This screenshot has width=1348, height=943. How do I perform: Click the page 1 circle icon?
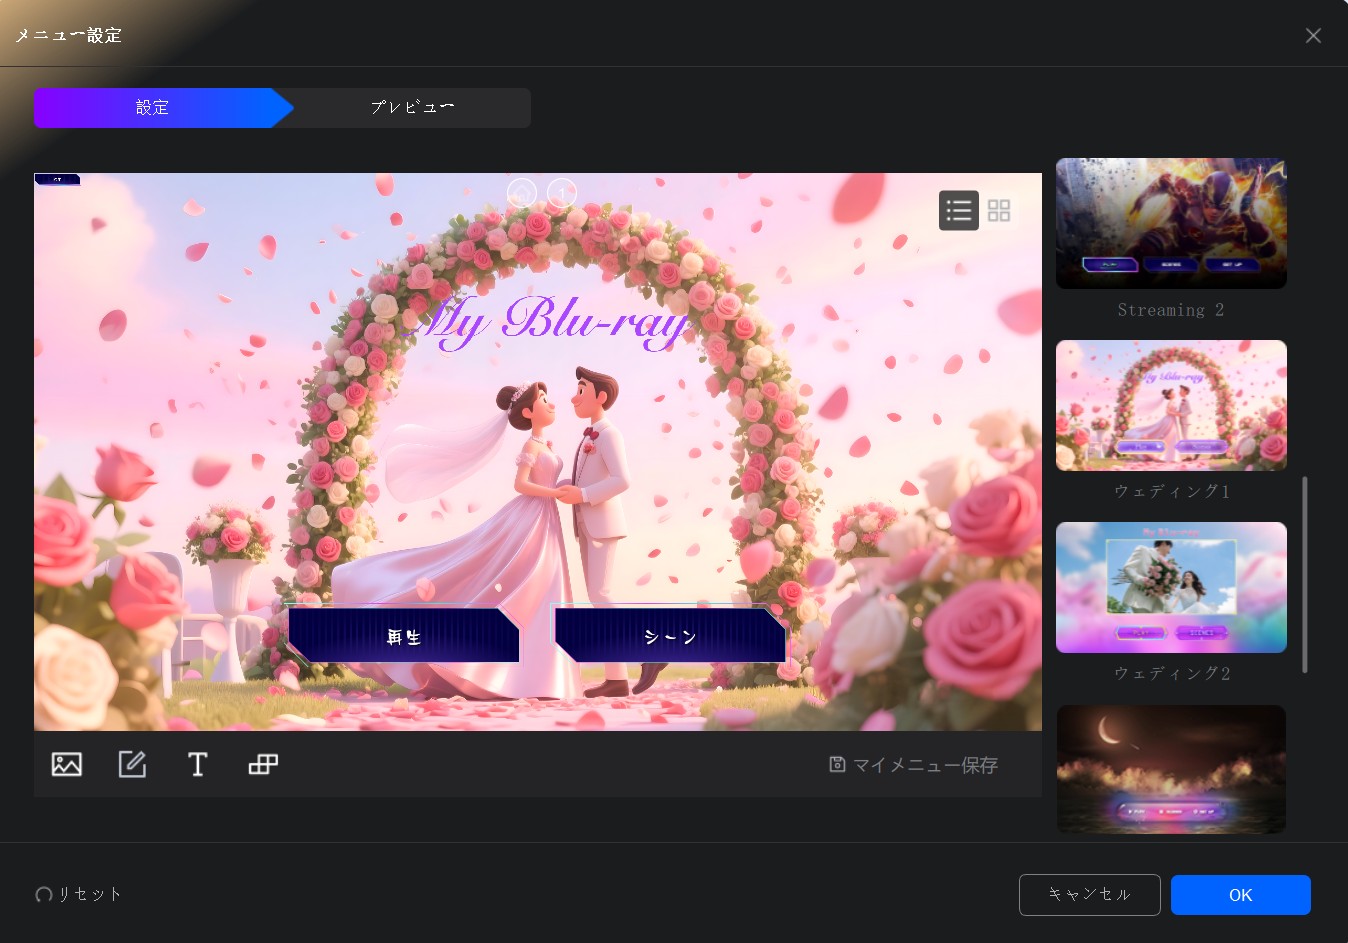pyautogui.click(x=562, y=192)
